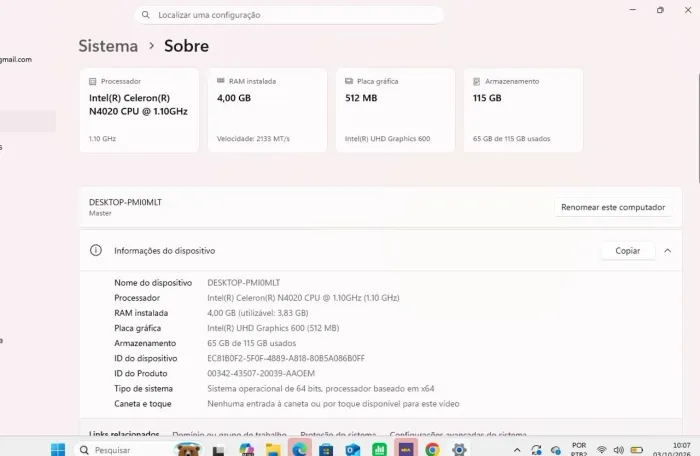Click the battery icon in tray

coord(637,450)
